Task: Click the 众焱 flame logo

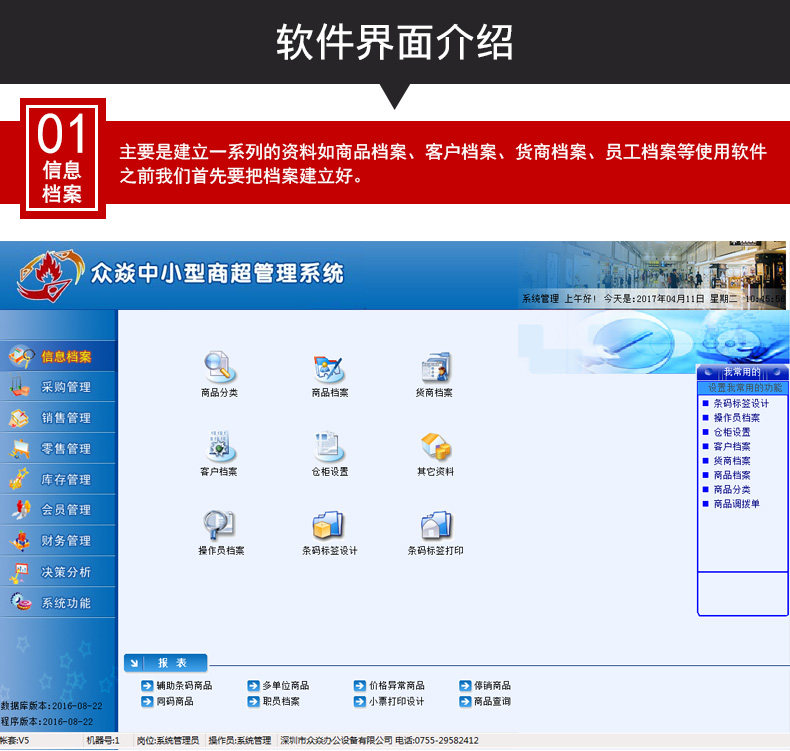Action: click(x=49, y=276)
